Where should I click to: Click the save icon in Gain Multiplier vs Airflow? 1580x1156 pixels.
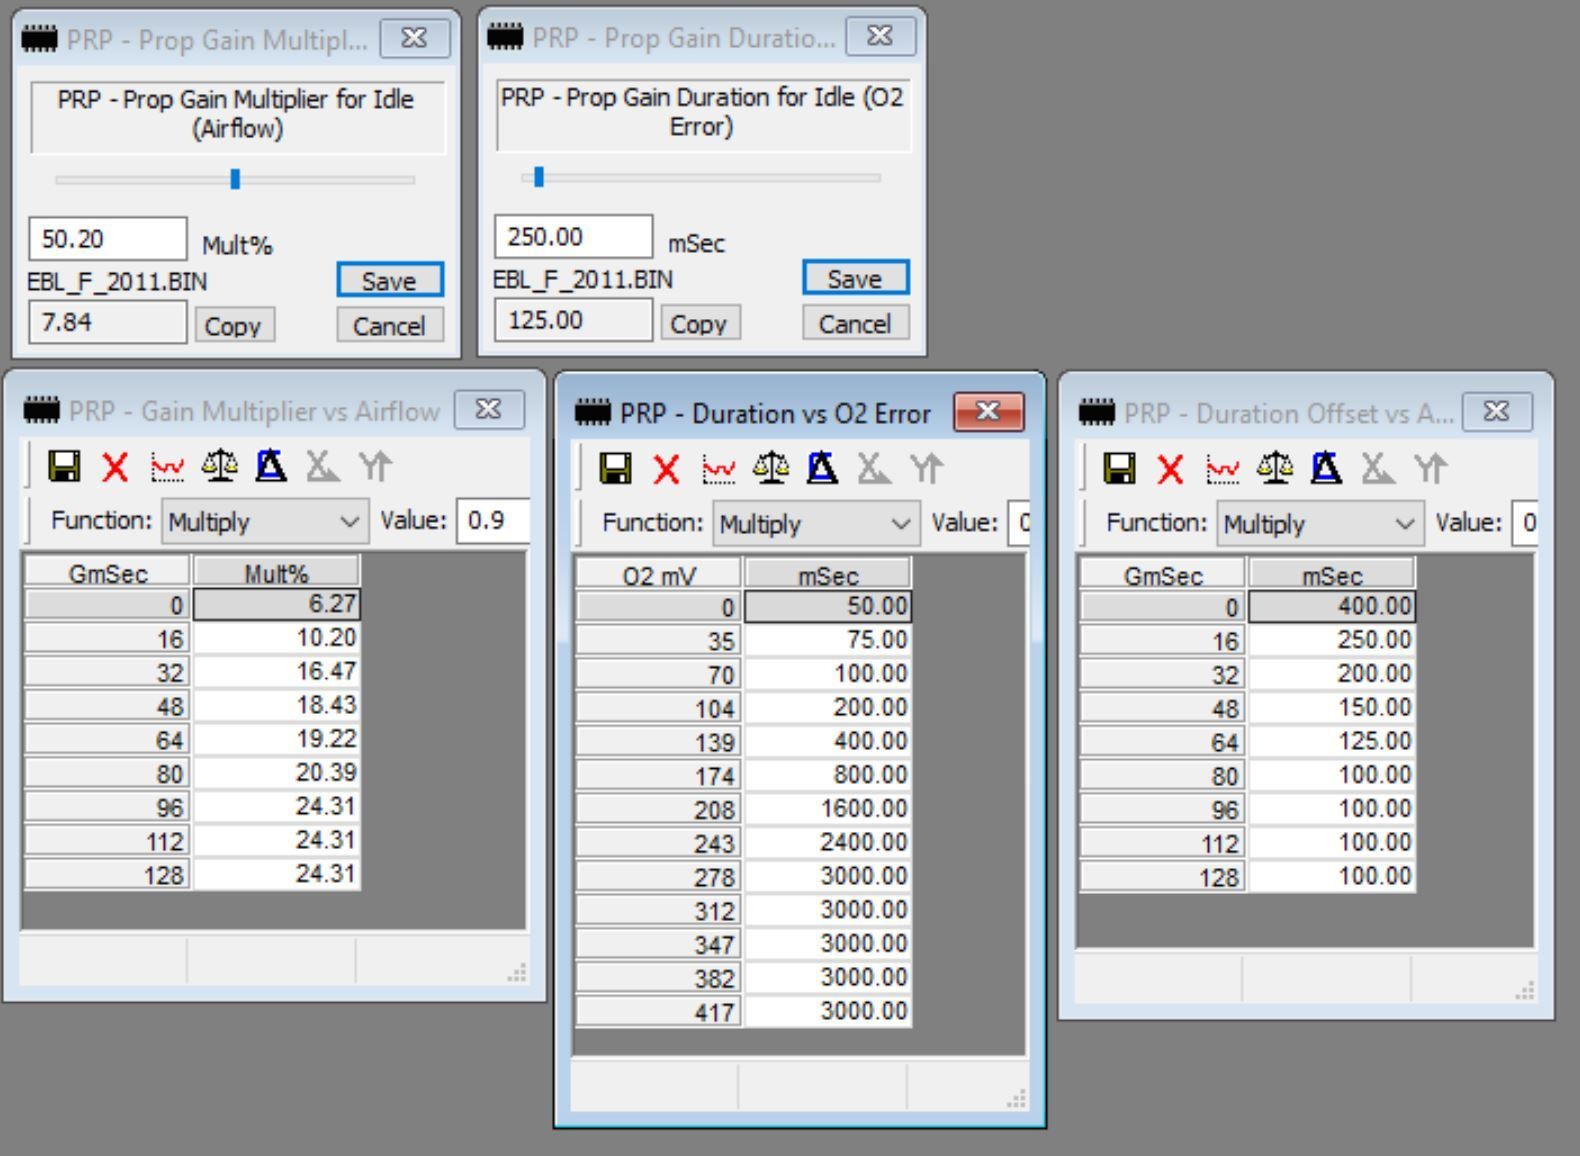(x=65, y=466)
